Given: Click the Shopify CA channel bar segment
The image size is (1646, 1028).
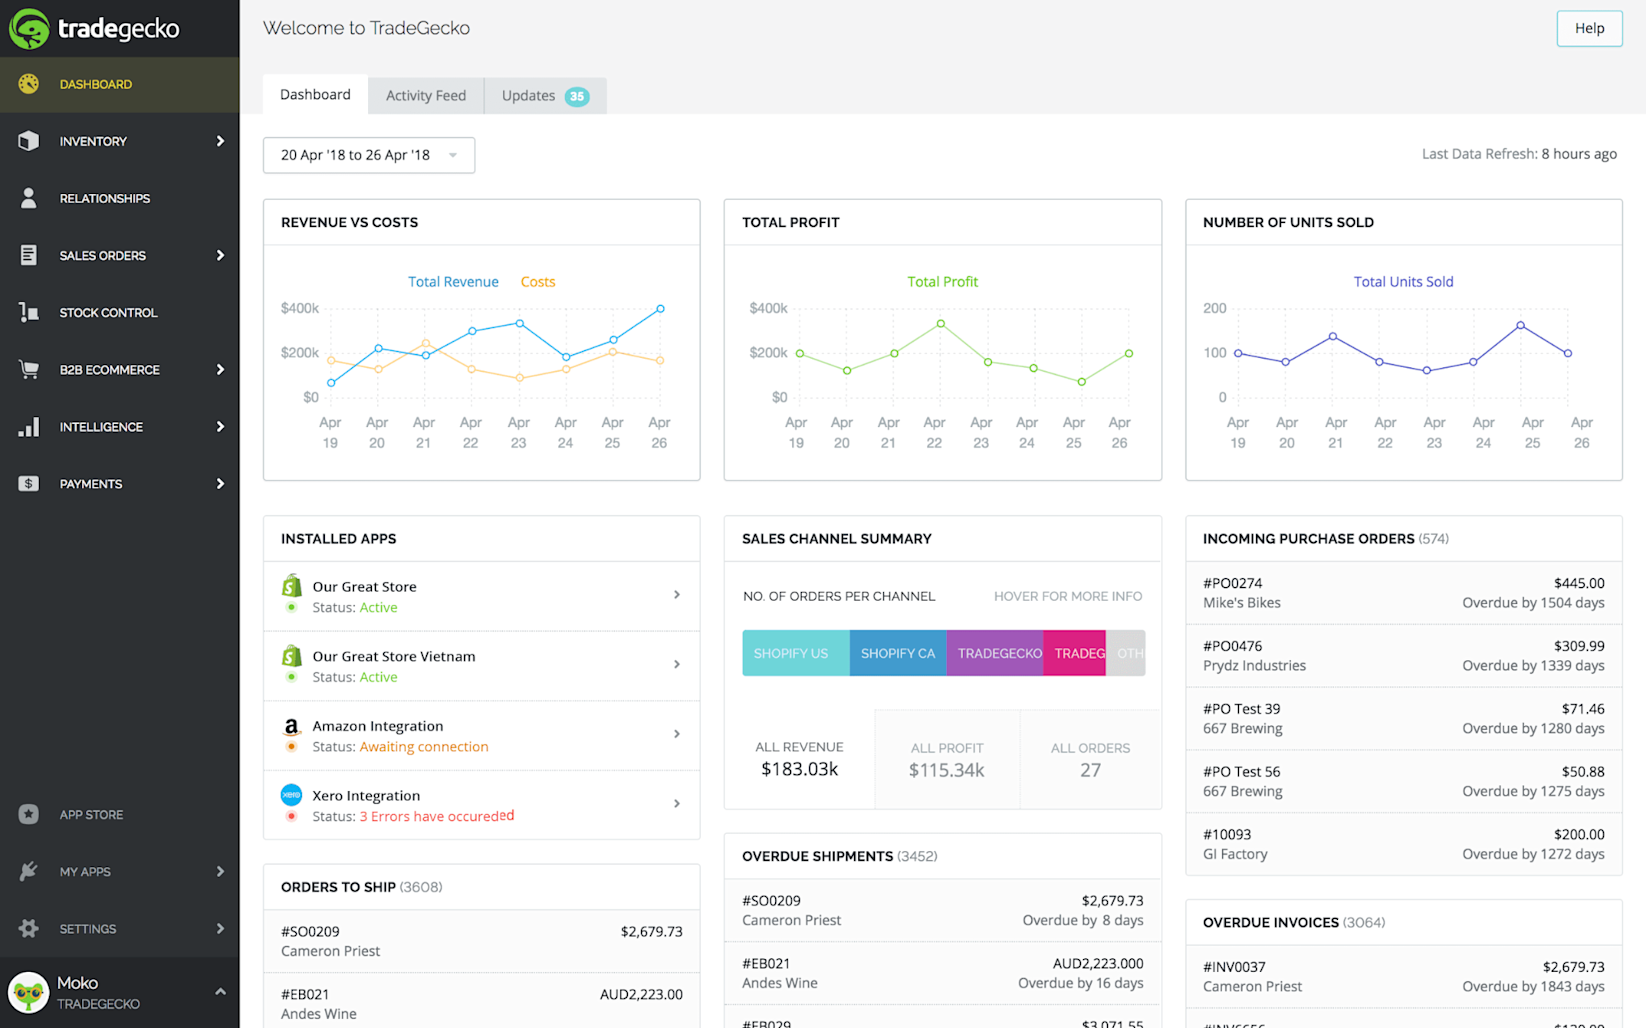Looking at the screenshot, I should (898, 653).
